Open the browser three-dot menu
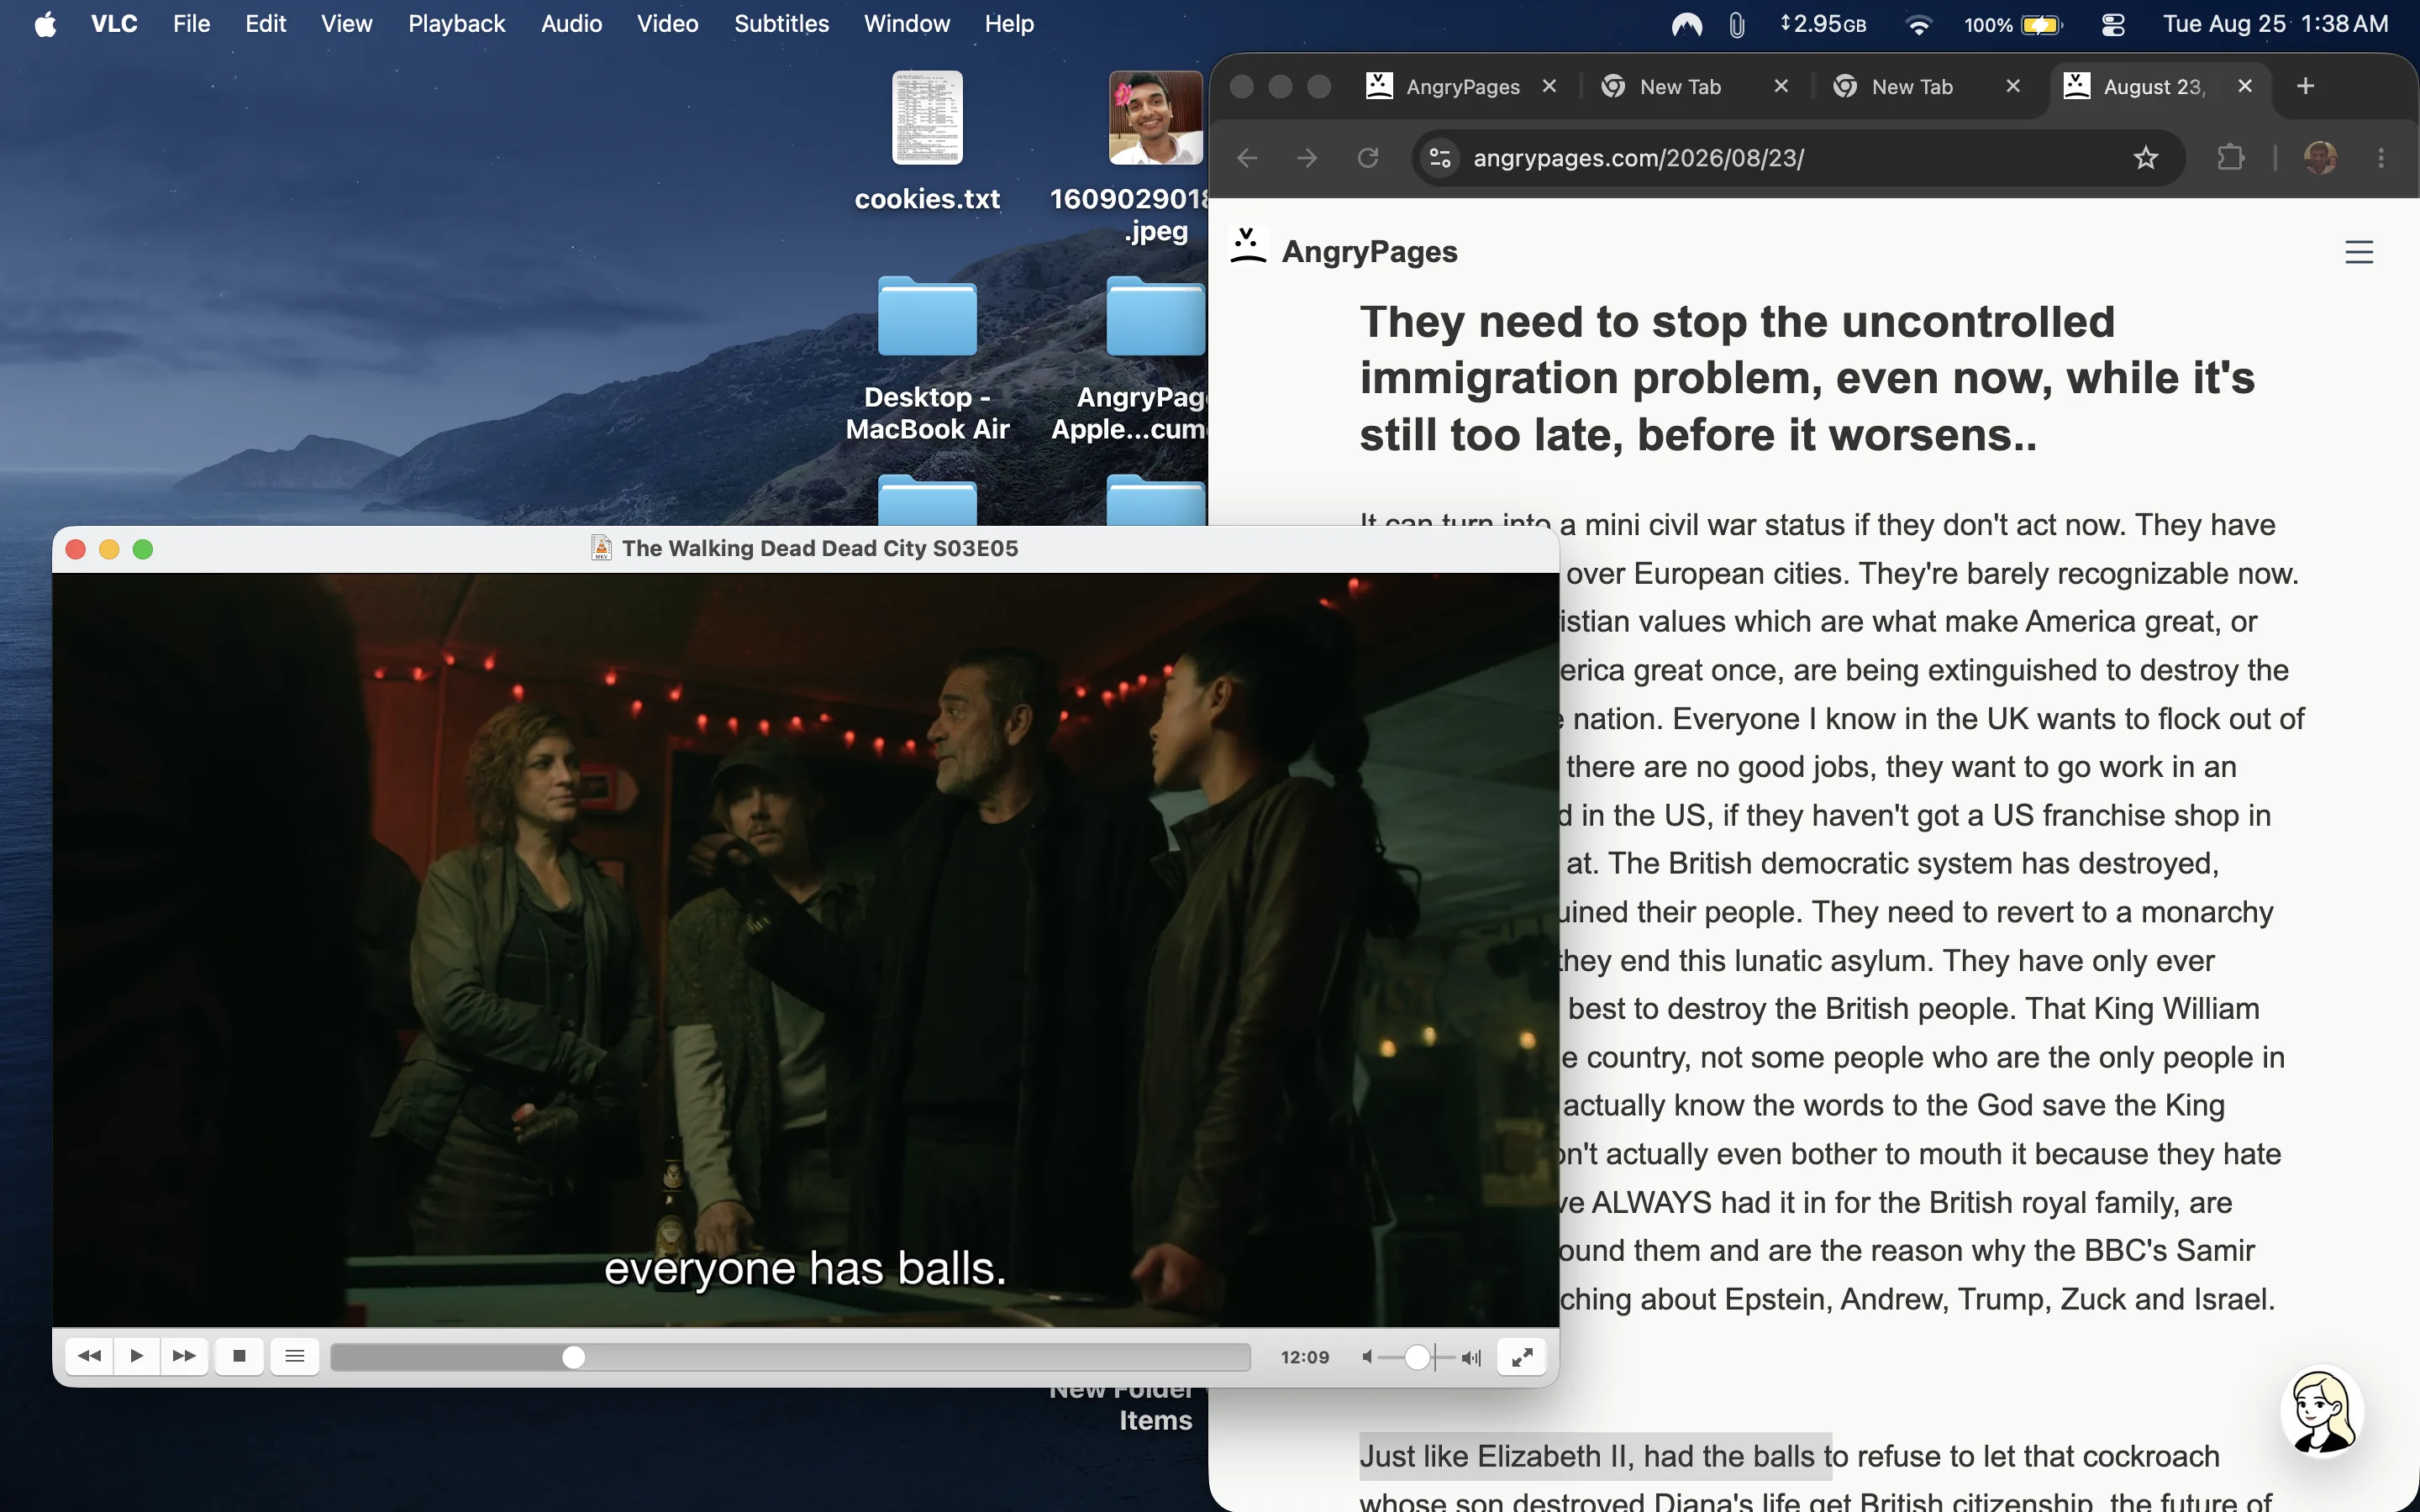Image resolution: width=2420 pixels, height=1512 pixels. [x=2381, y=158]
